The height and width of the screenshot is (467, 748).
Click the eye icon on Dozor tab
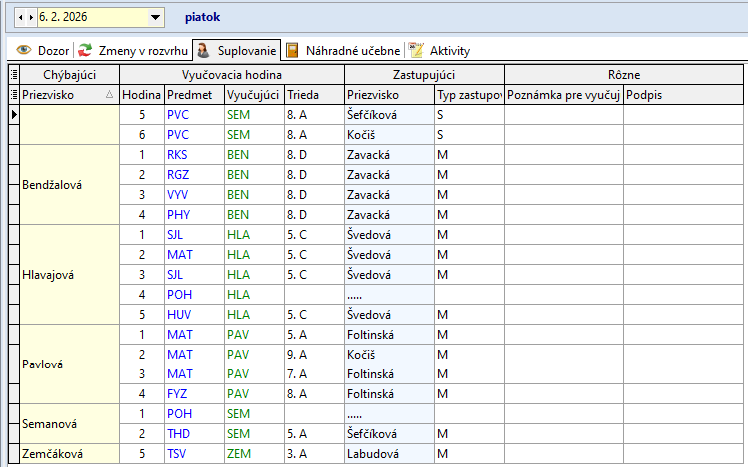[23, 50]
